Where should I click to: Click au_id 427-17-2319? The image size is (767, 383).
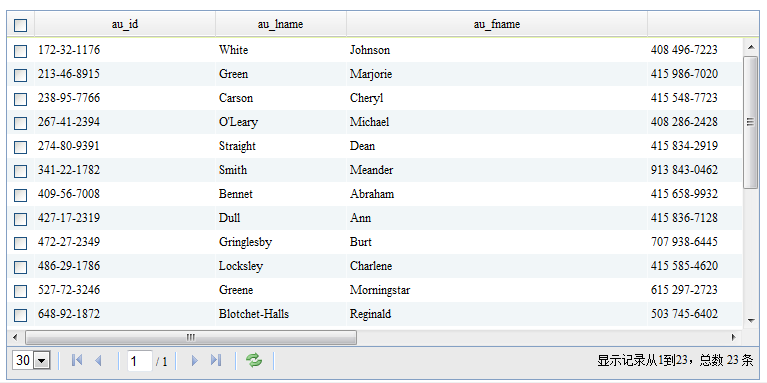69,218
